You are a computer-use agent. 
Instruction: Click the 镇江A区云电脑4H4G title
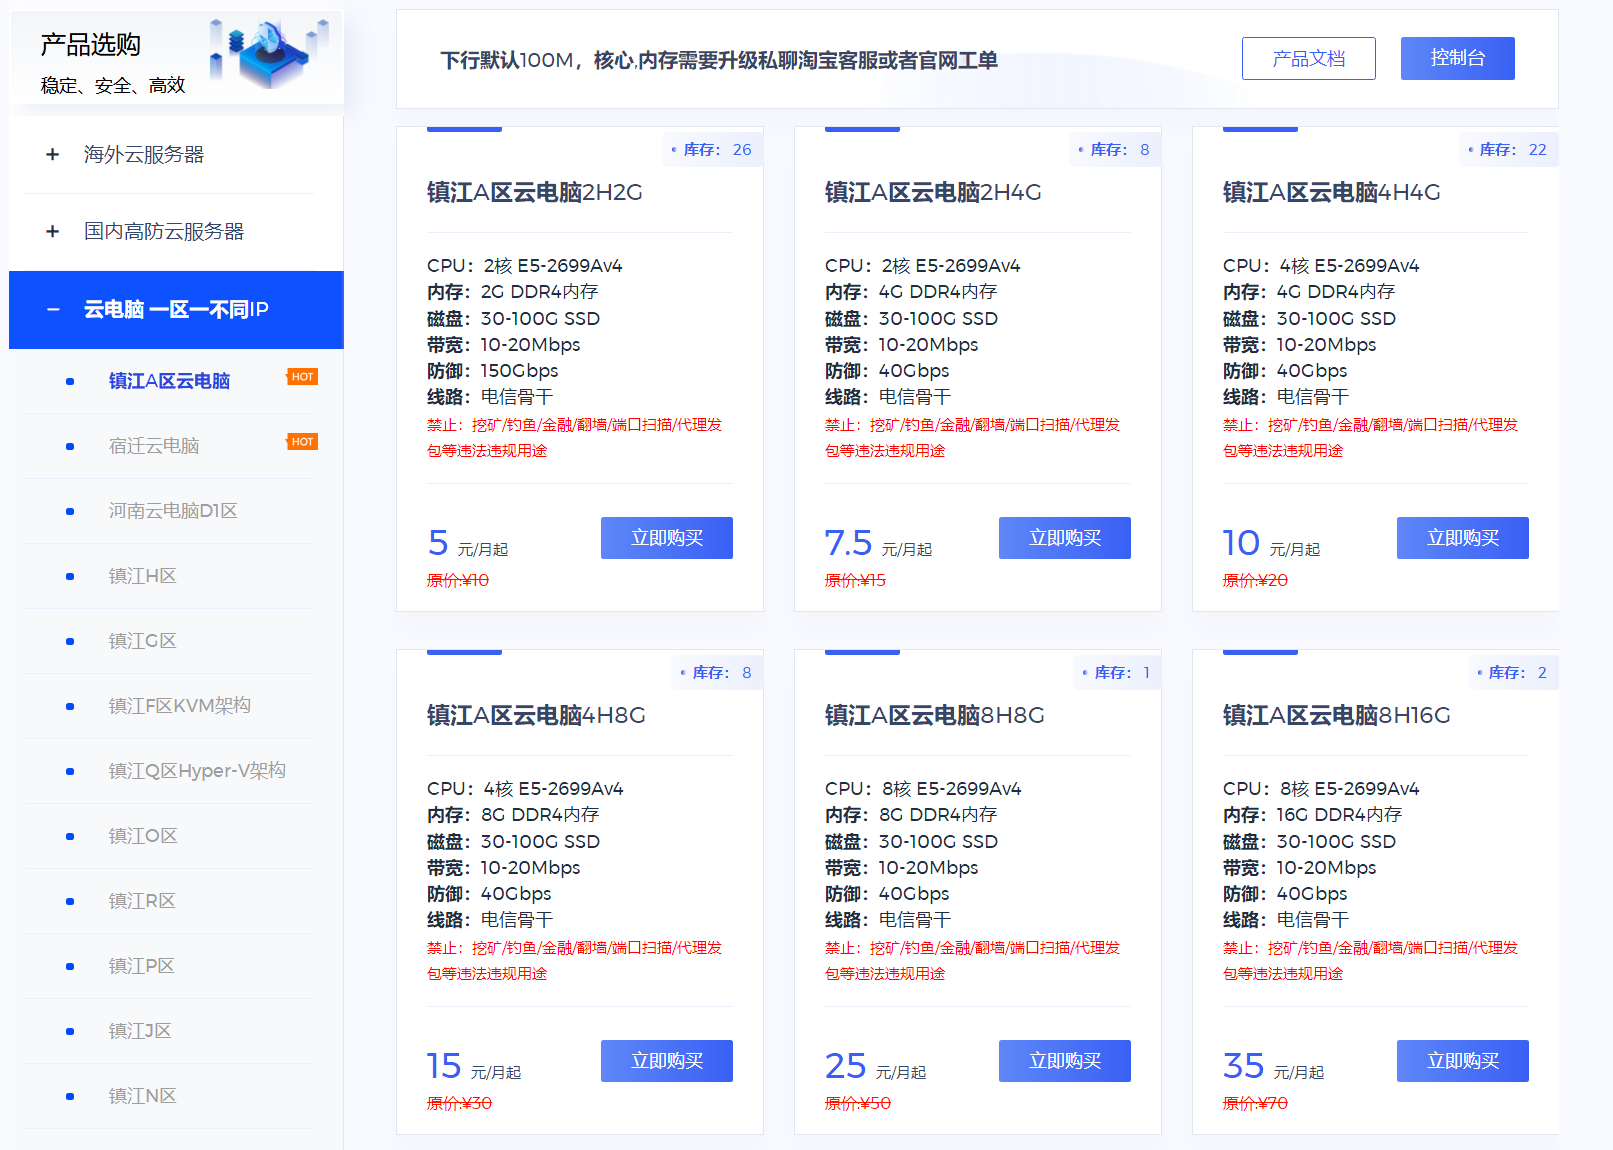tap(1332, 192)
